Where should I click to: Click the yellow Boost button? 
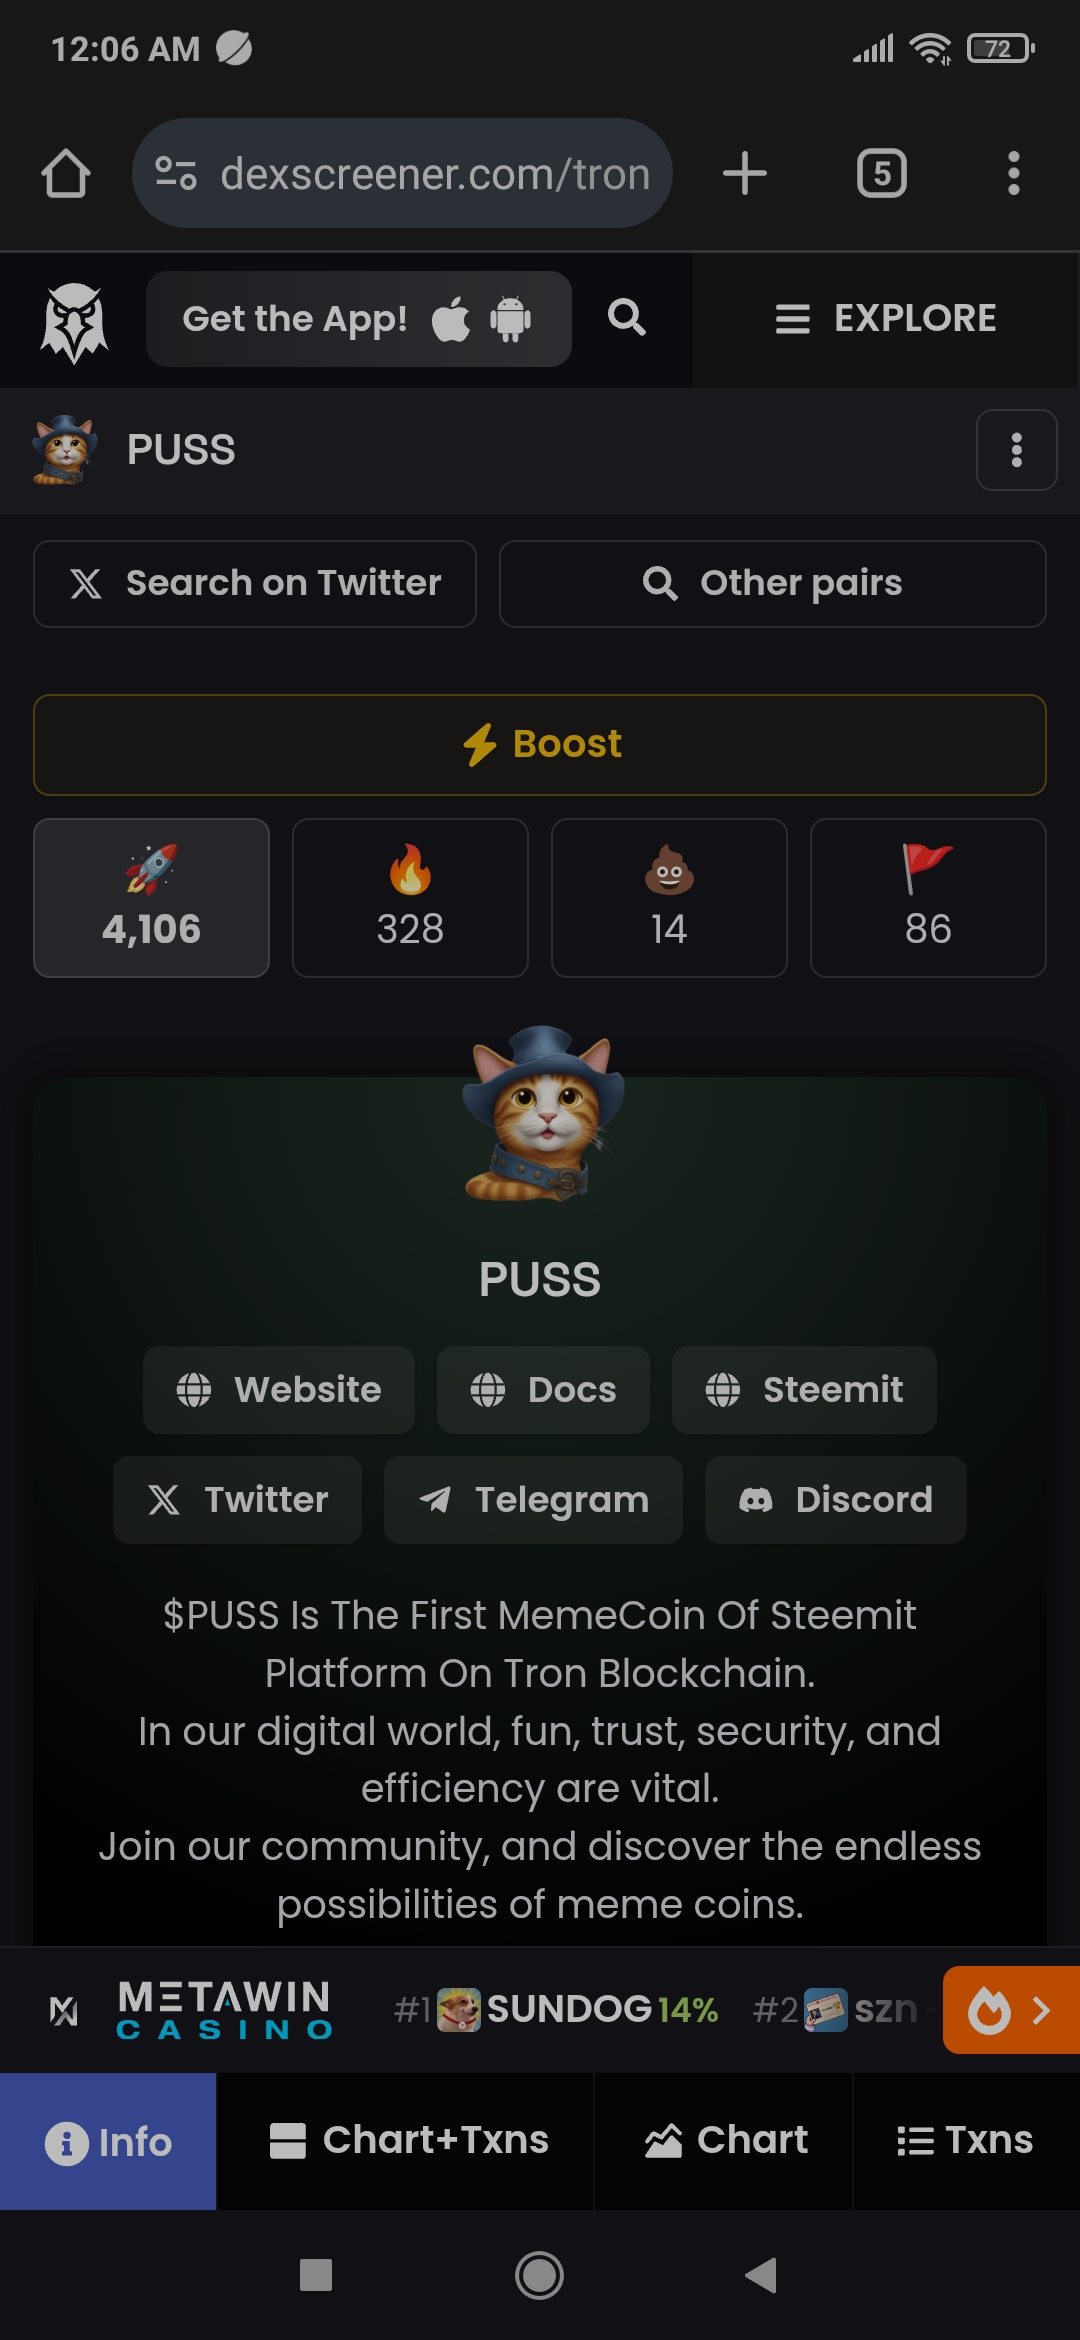click(540, 745)
